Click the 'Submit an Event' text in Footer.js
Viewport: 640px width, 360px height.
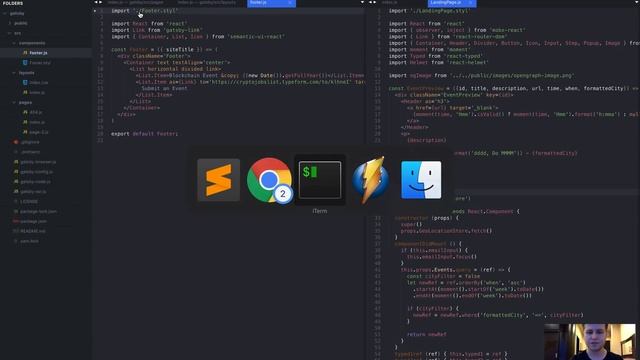164,89
